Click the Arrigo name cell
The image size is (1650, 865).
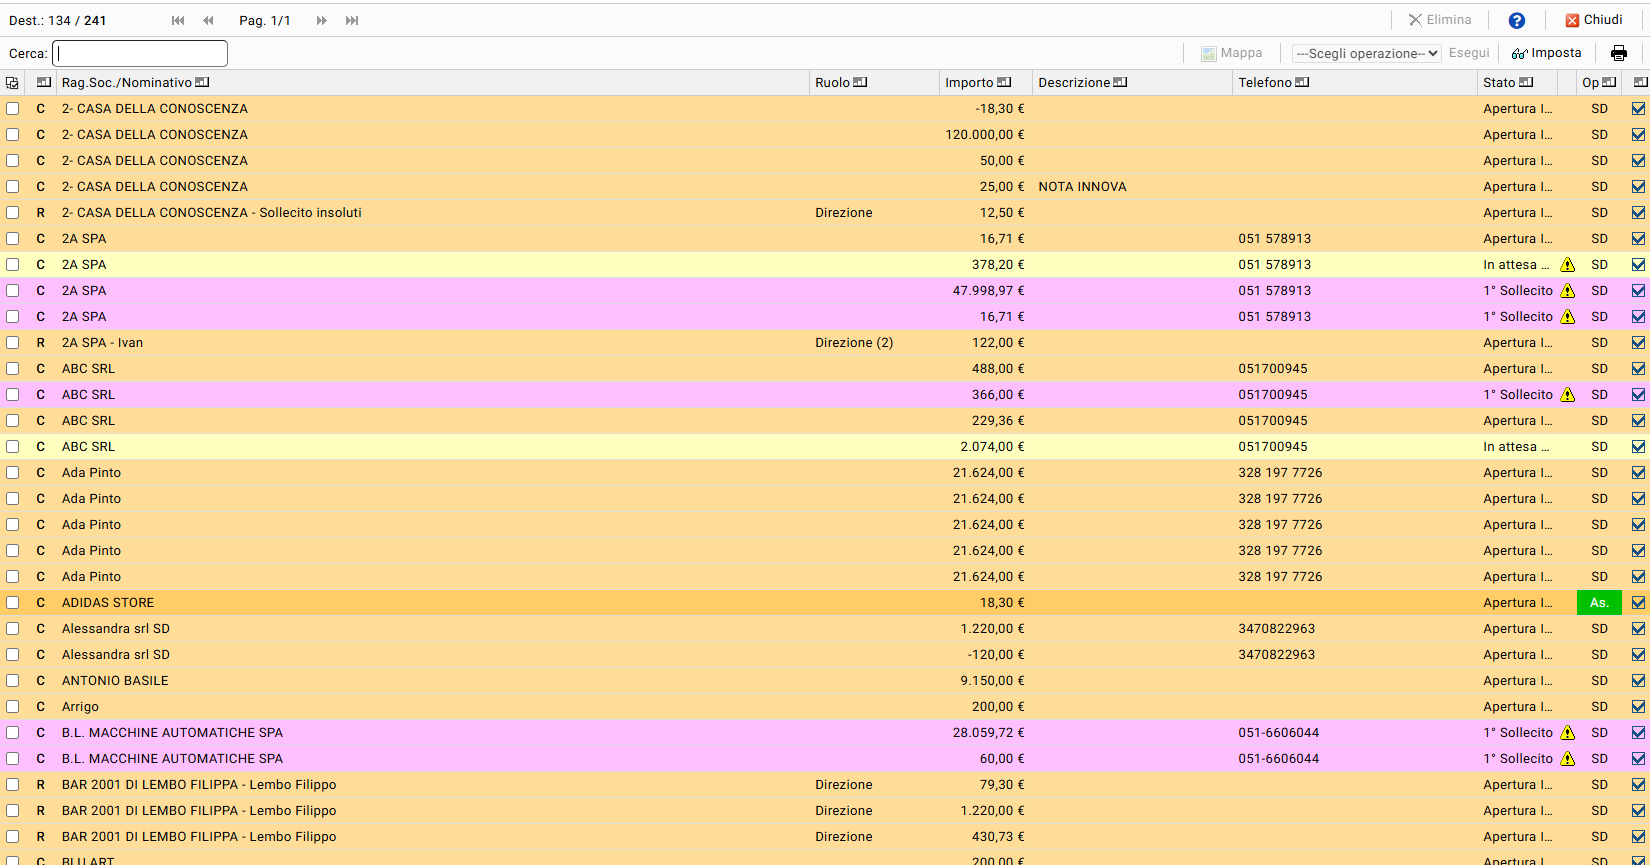(x=80, y=707)
